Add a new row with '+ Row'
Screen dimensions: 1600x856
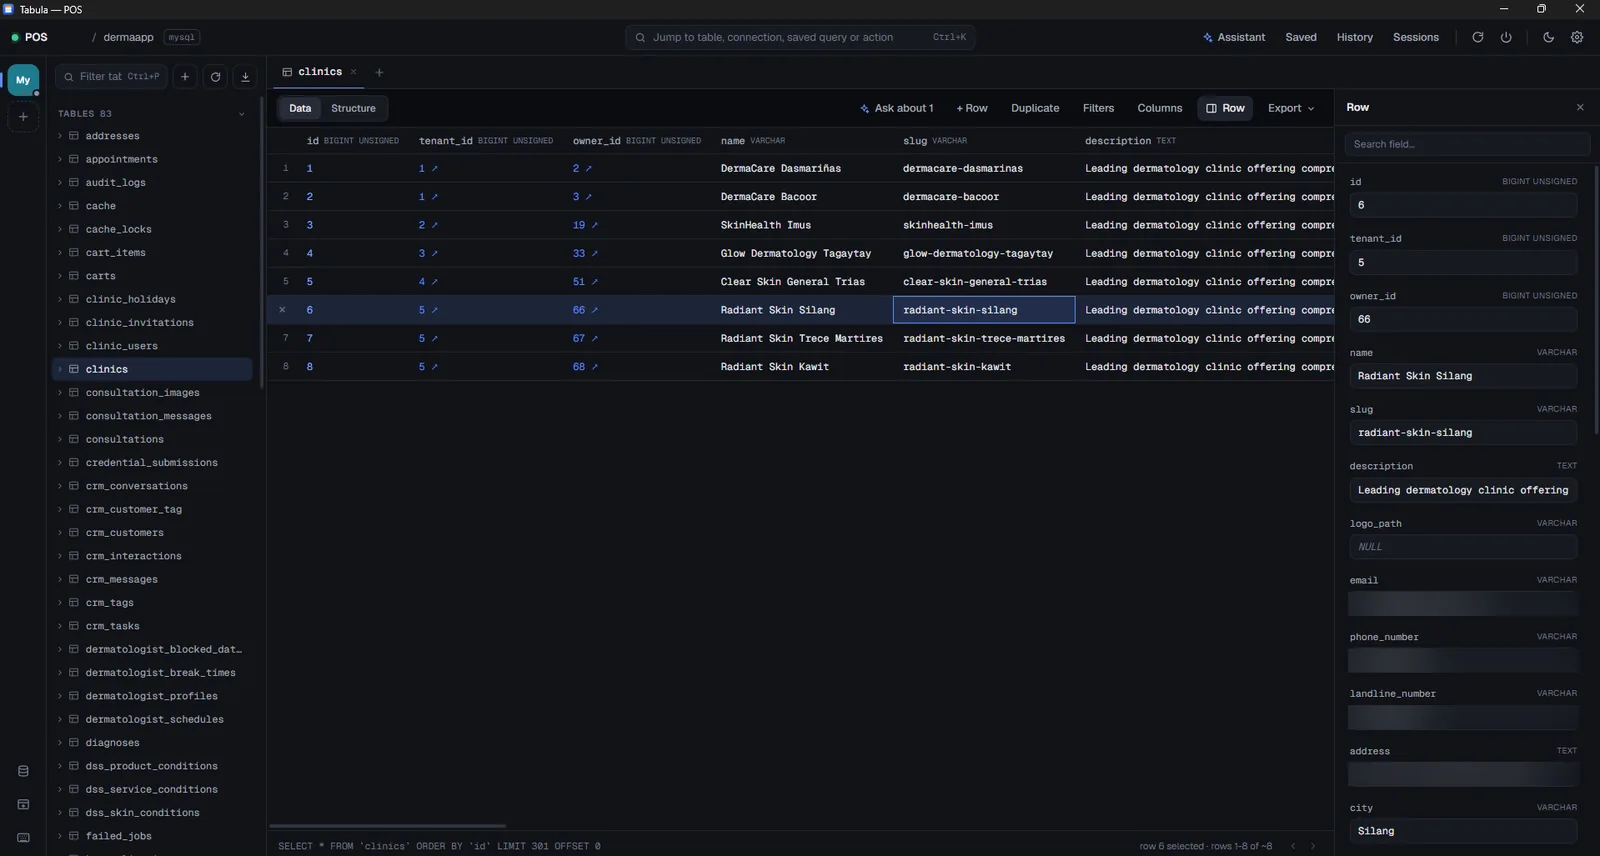(x=972, y=108)
